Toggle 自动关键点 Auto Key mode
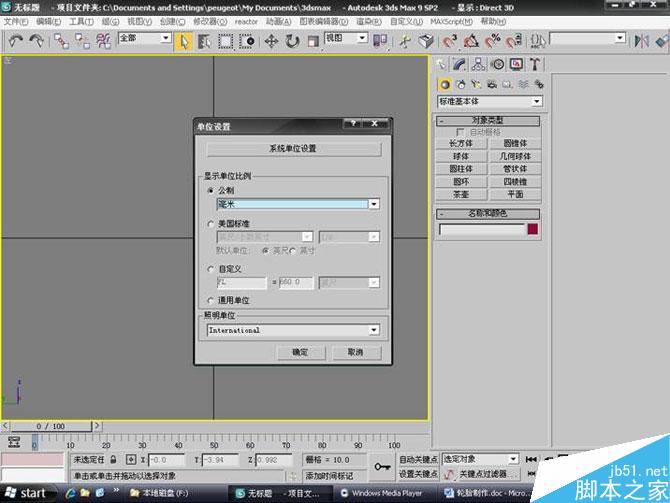The image size is (670, 503). click(x=418, y=459)
